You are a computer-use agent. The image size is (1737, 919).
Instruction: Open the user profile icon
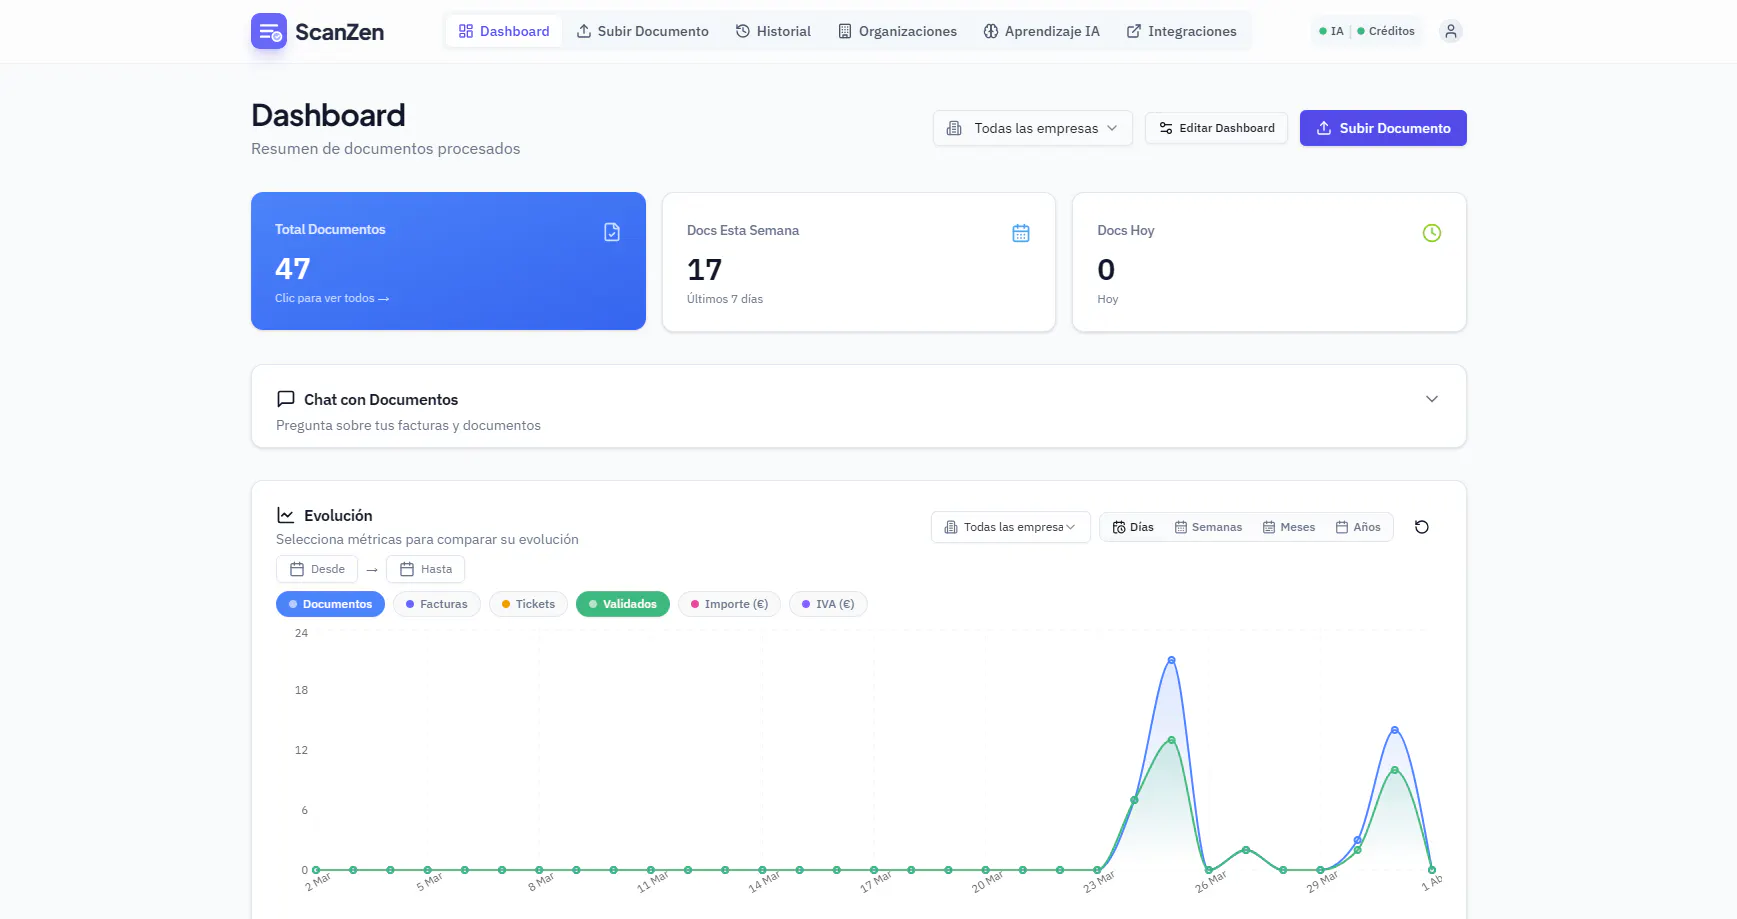point(1450,31)
